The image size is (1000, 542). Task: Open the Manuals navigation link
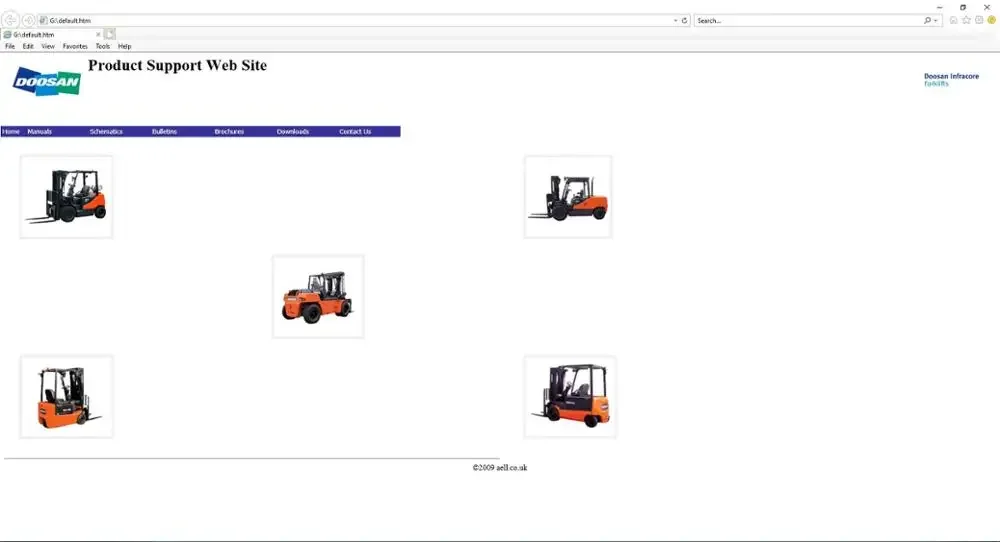[40, 131]
